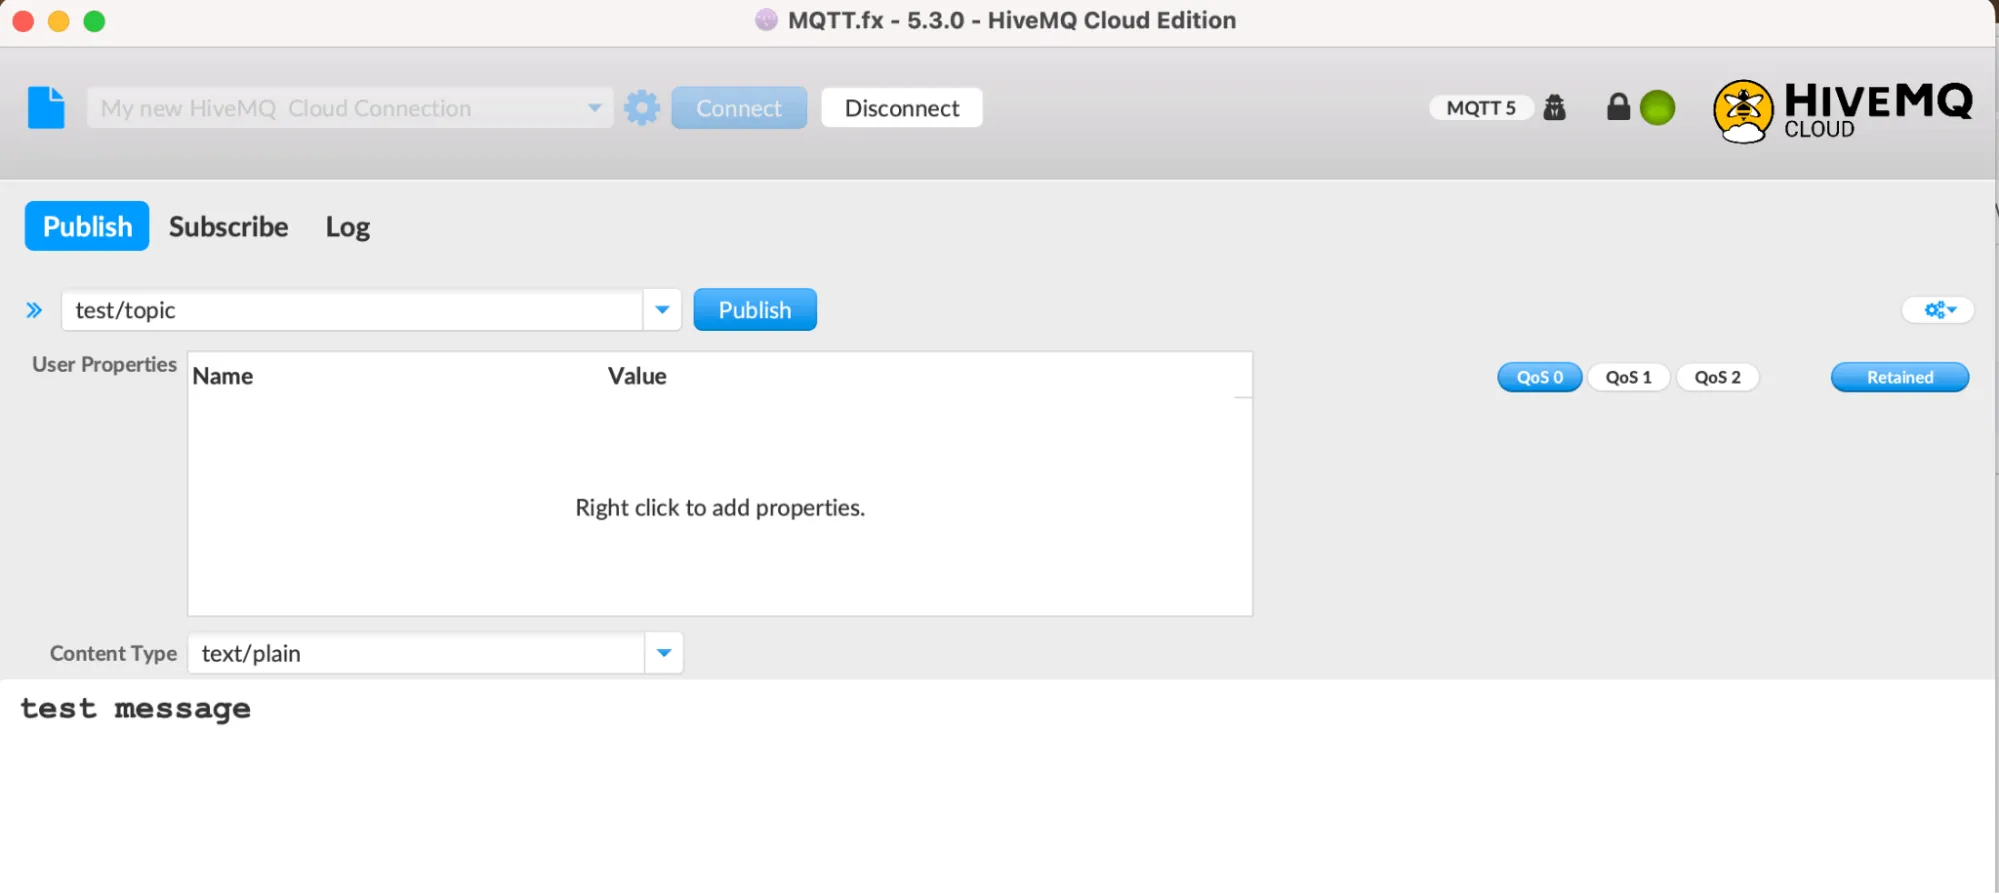The height and width of the screenshot is (894, 1999).
Task: Click the blue new document icon
Action: pyautogui.click(x=46, y=107)
